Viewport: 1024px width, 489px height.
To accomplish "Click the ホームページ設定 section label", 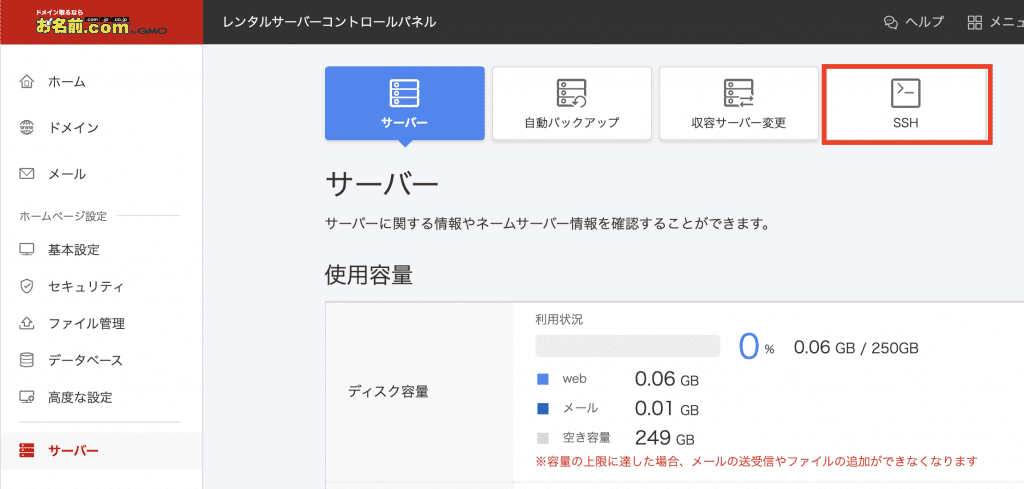I will [x=63, y=215].
